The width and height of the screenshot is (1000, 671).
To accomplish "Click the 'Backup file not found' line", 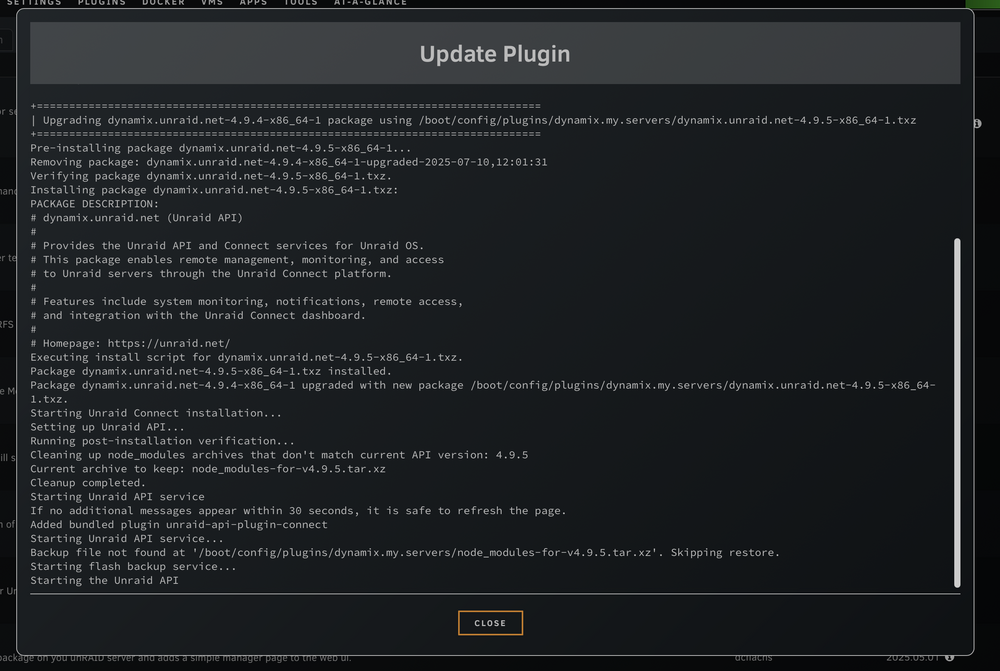I will pos(405,553).
